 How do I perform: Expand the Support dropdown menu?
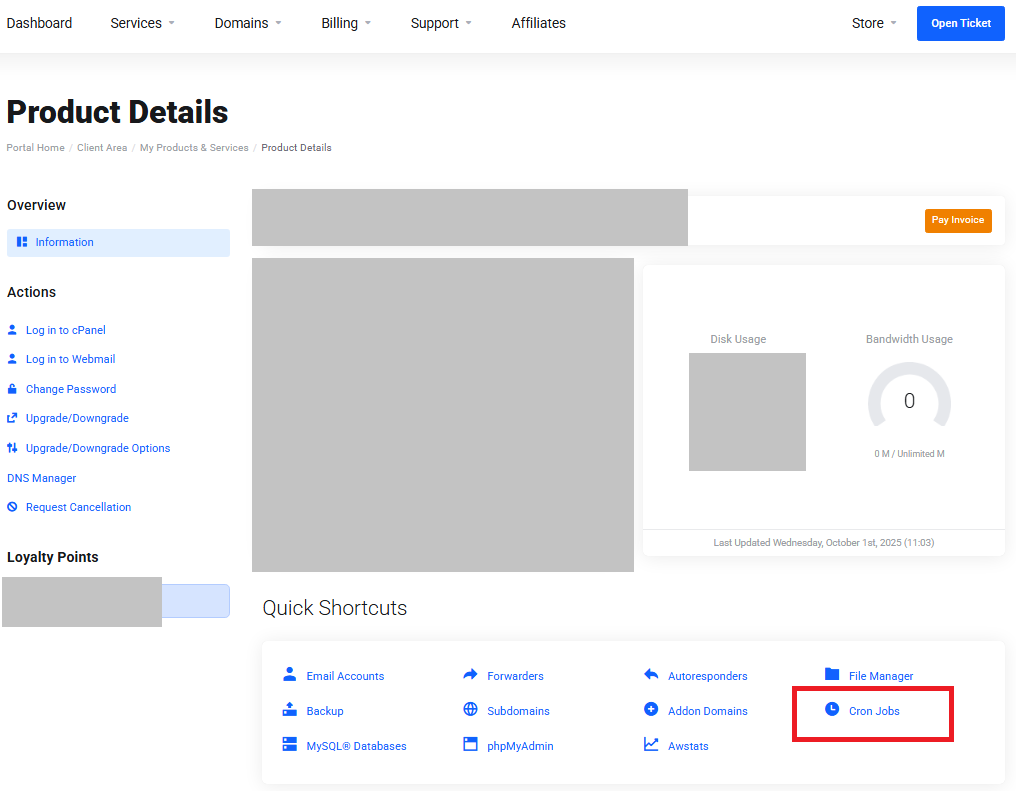click(441, 23)
